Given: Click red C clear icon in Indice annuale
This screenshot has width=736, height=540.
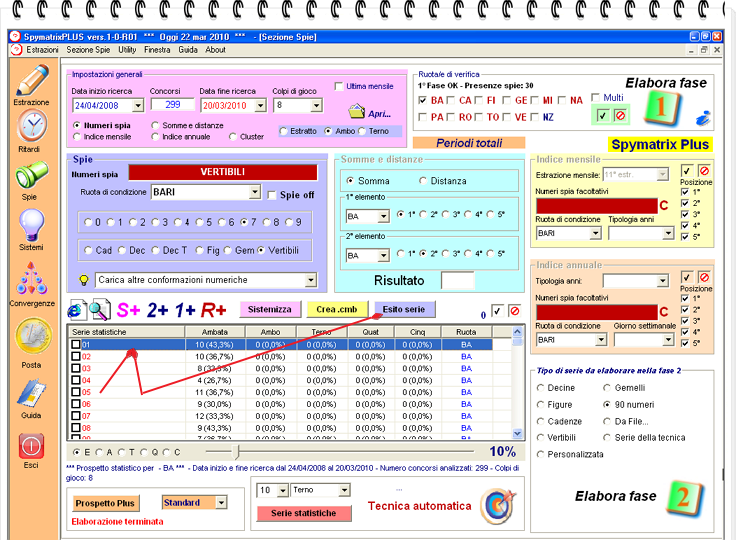Looking at the screenshot, I should coord(663,312).
